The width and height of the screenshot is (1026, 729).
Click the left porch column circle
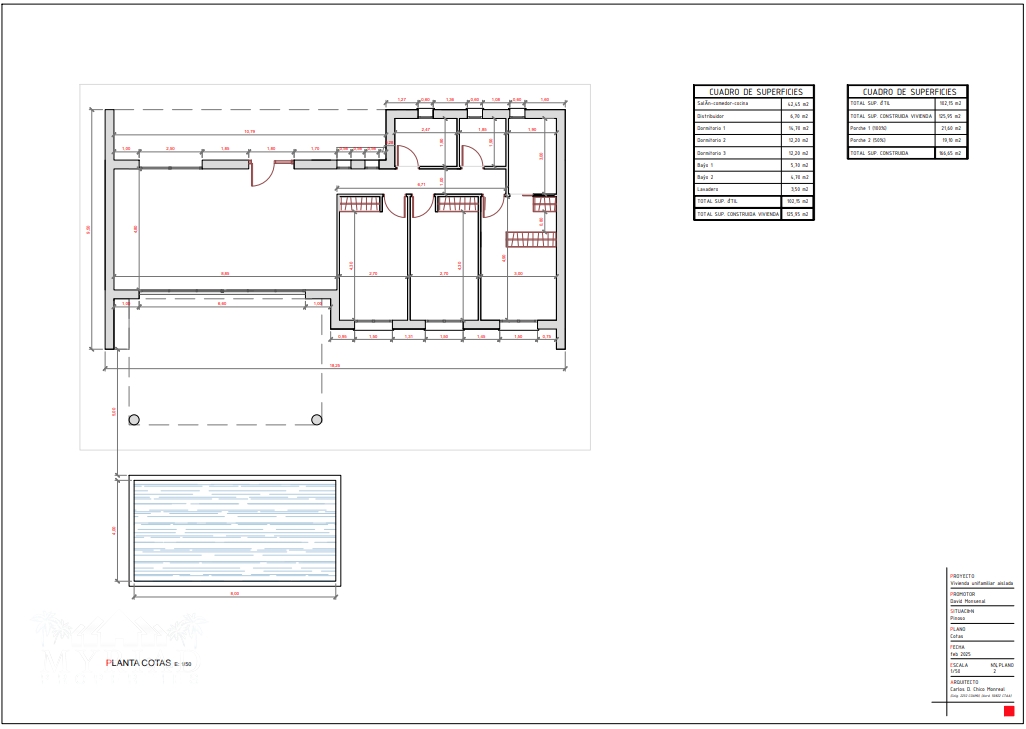point(133,420)
